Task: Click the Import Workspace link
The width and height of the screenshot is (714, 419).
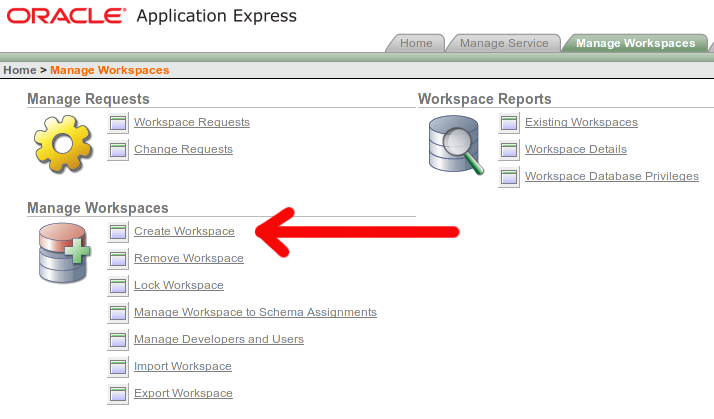Action: coord(183,366)
